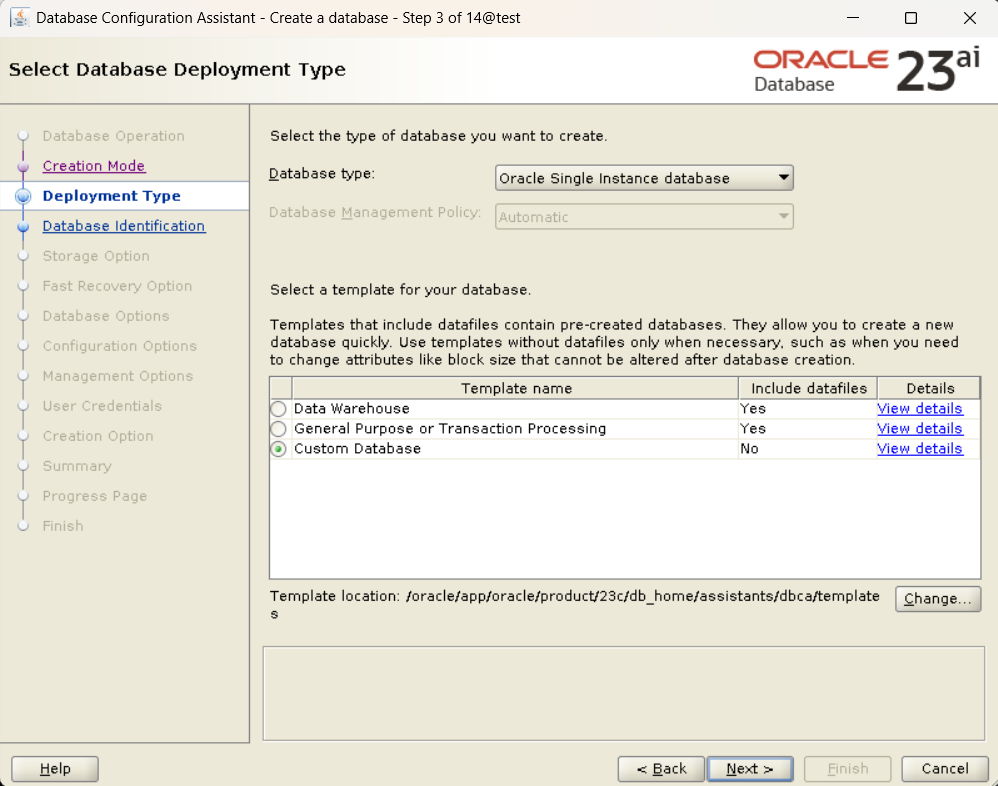View details for Data Warehouse template

click(919, 409)
